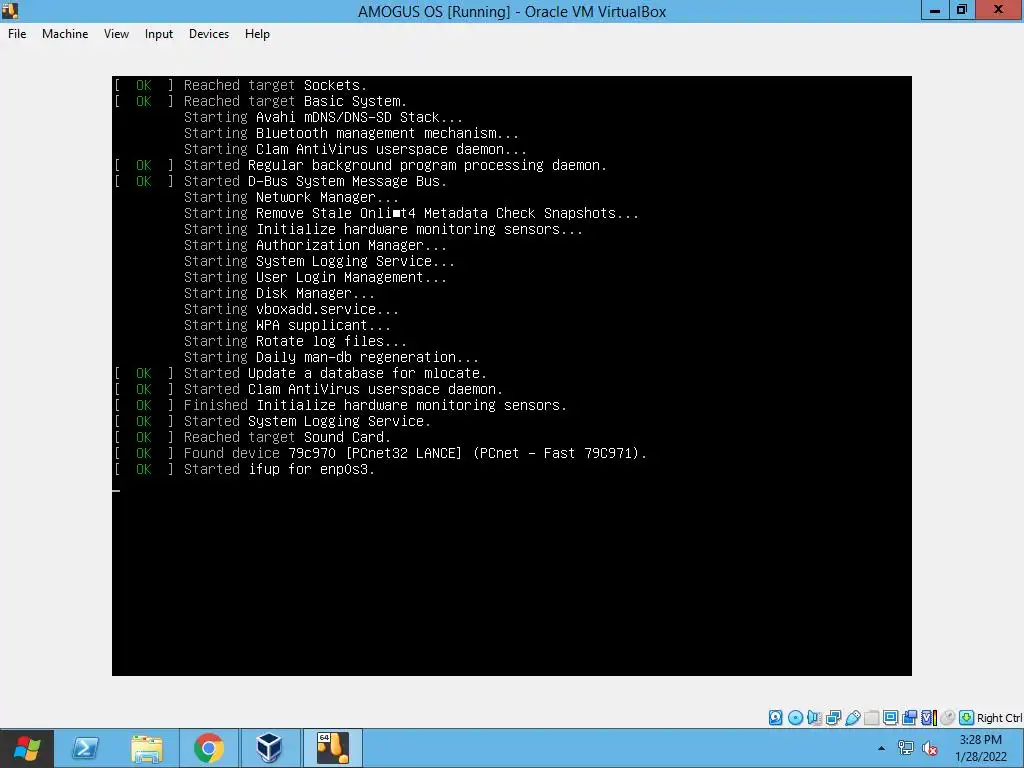Click 'Starting Disk Manager...' line
The image size is (1024, 768).
(x=280, y=293)
